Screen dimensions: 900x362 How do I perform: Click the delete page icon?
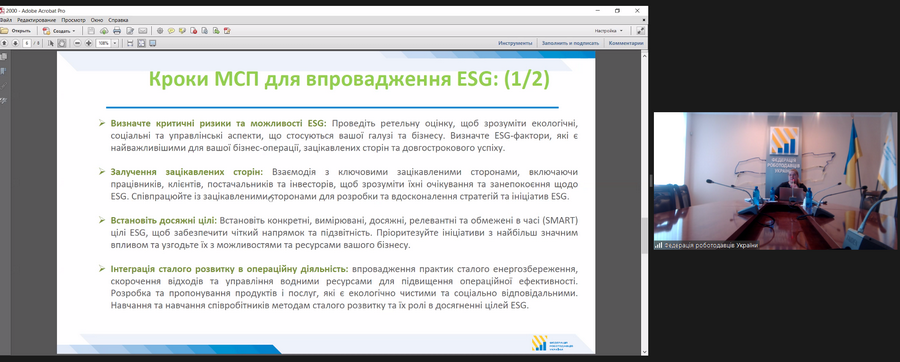click(x=193, y=31)
